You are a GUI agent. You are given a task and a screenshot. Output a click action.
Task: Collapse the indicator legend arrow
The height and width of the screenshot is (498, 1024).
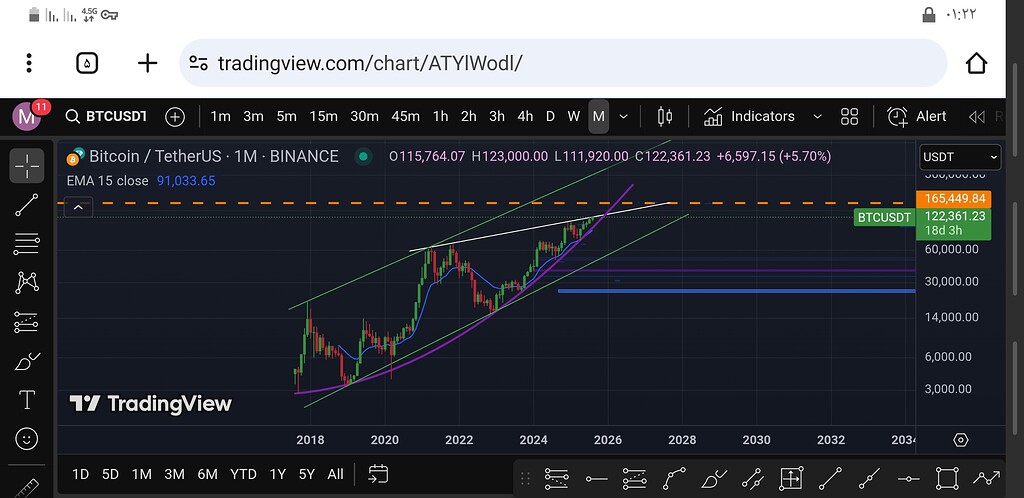click(78, 208)
